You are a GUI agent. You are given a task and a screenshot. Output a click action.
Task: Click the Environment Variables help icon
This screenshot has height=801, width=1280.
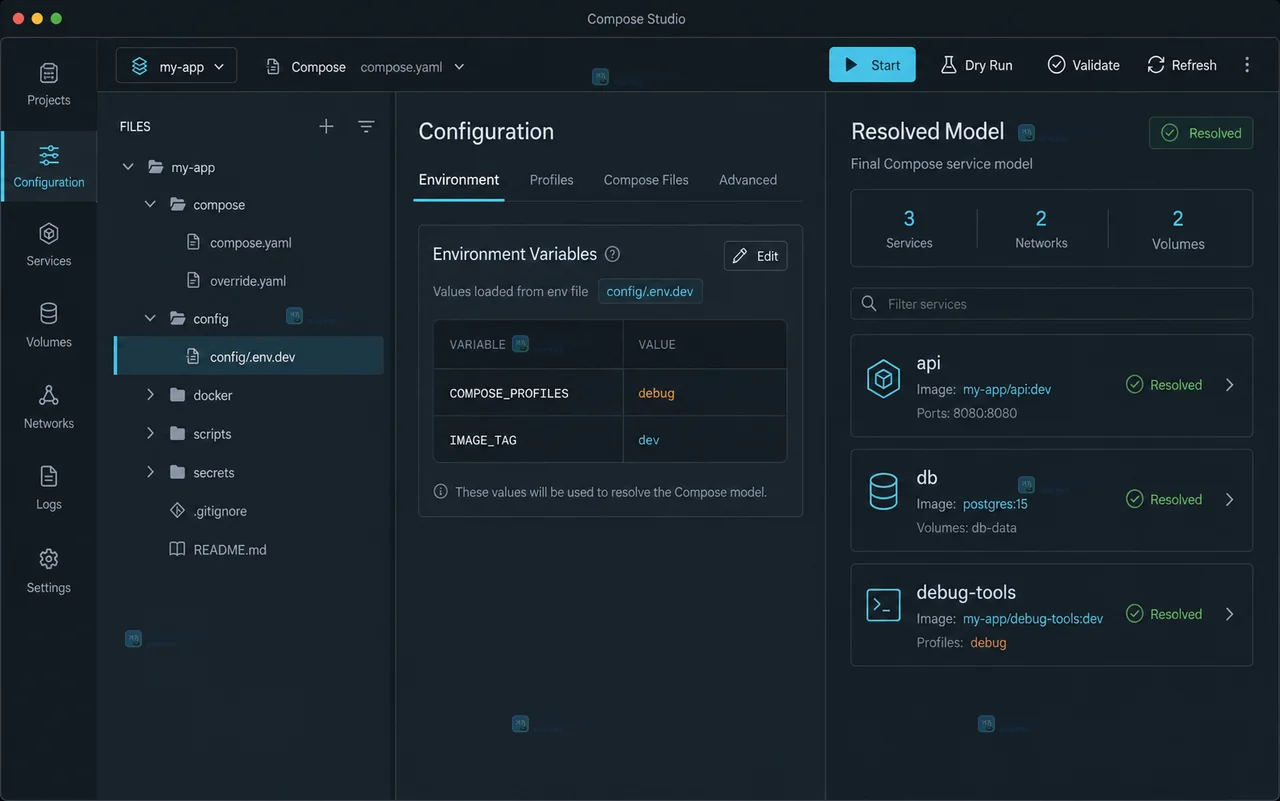613,254
